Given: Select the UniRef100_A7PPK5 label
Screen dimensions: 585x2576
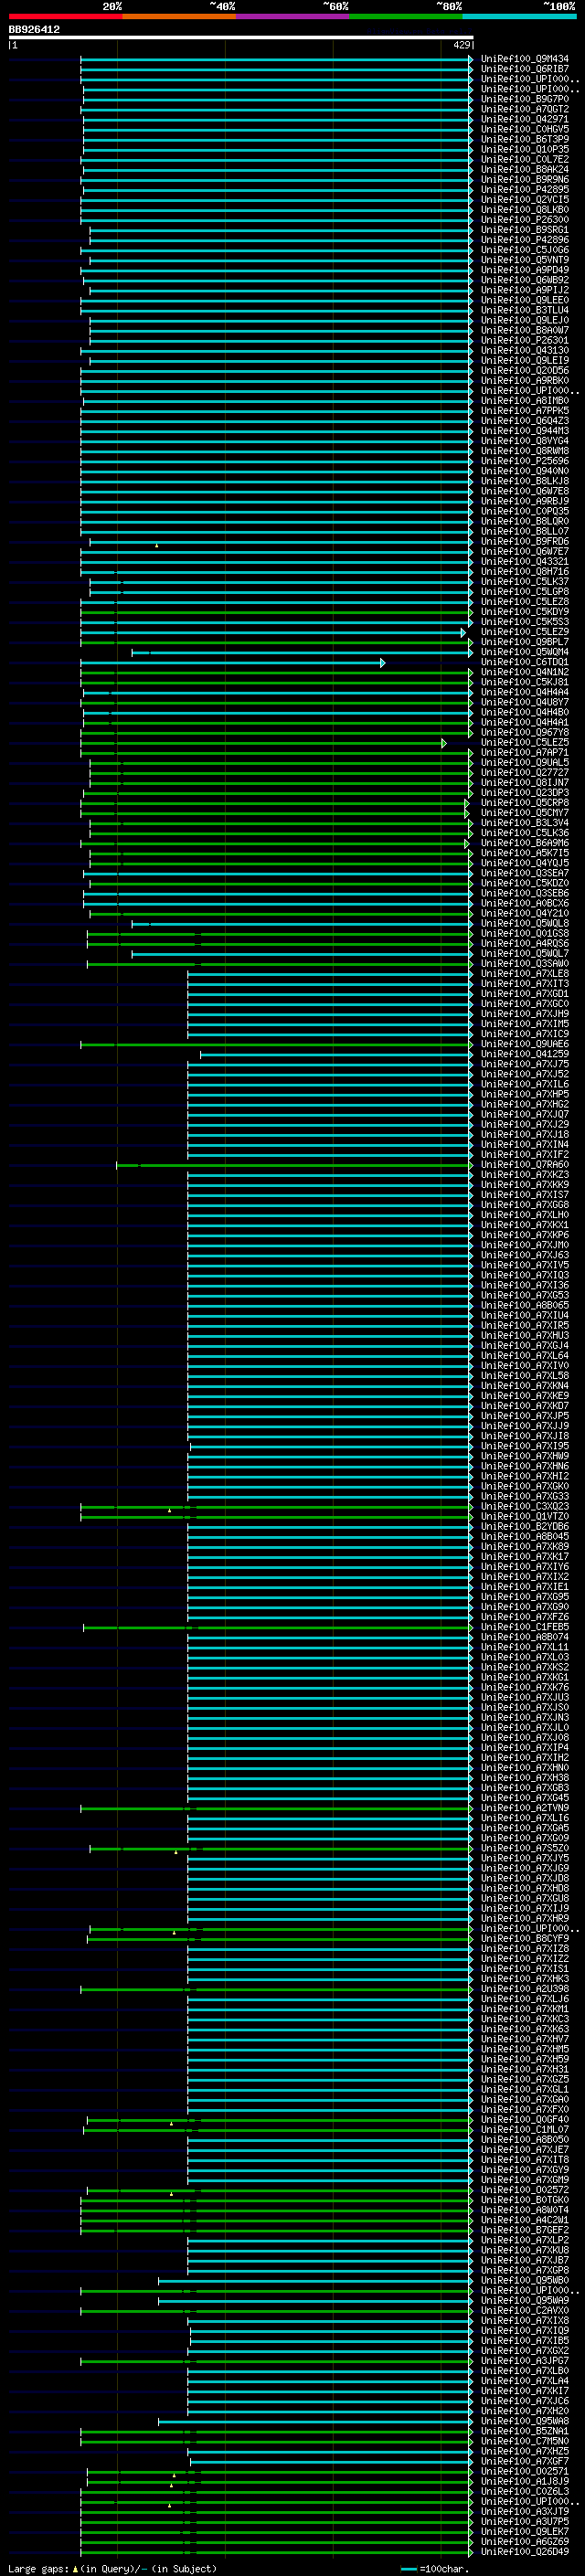Looking at the screenshot, I should [x=525, y=411].
